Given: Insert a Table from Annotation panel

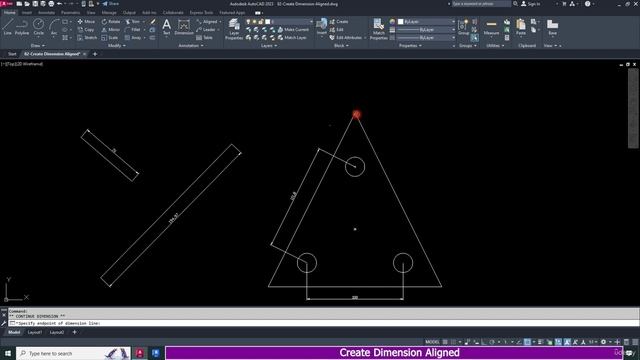Looking at the screenshot, I should click(x=204, y=38).
